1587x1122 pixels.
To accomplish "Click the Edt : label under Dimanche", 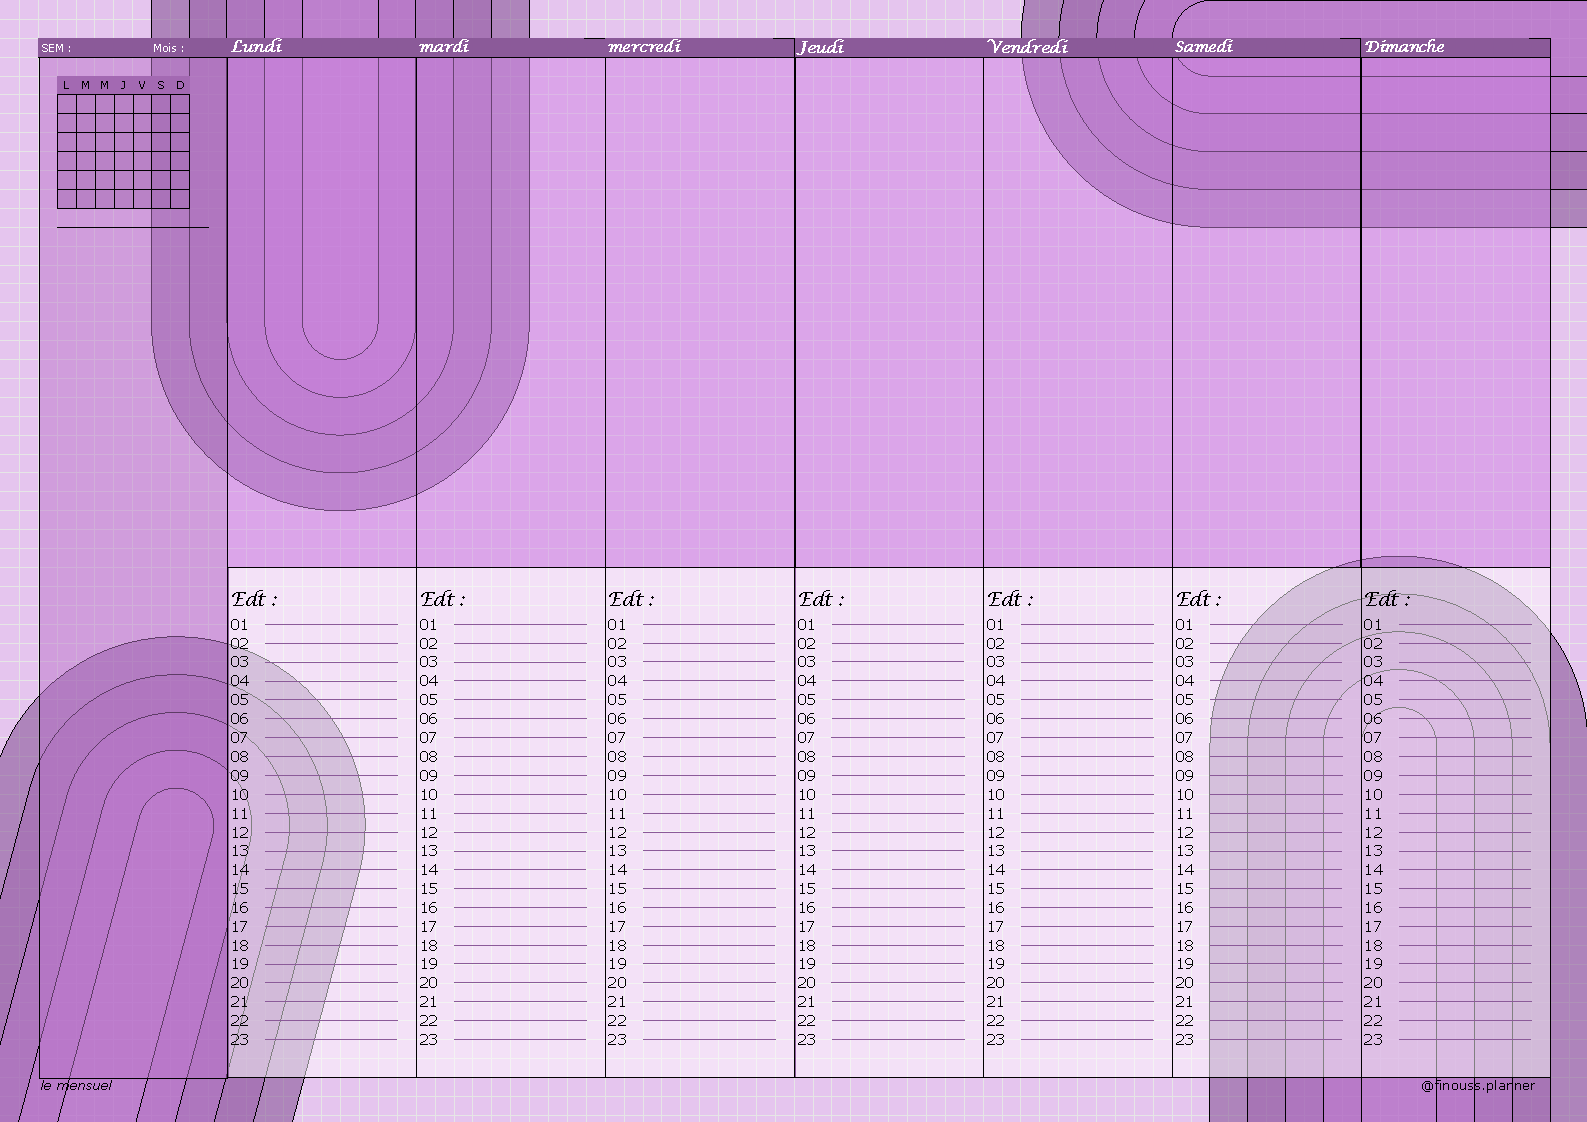I will pos(1387,599).
